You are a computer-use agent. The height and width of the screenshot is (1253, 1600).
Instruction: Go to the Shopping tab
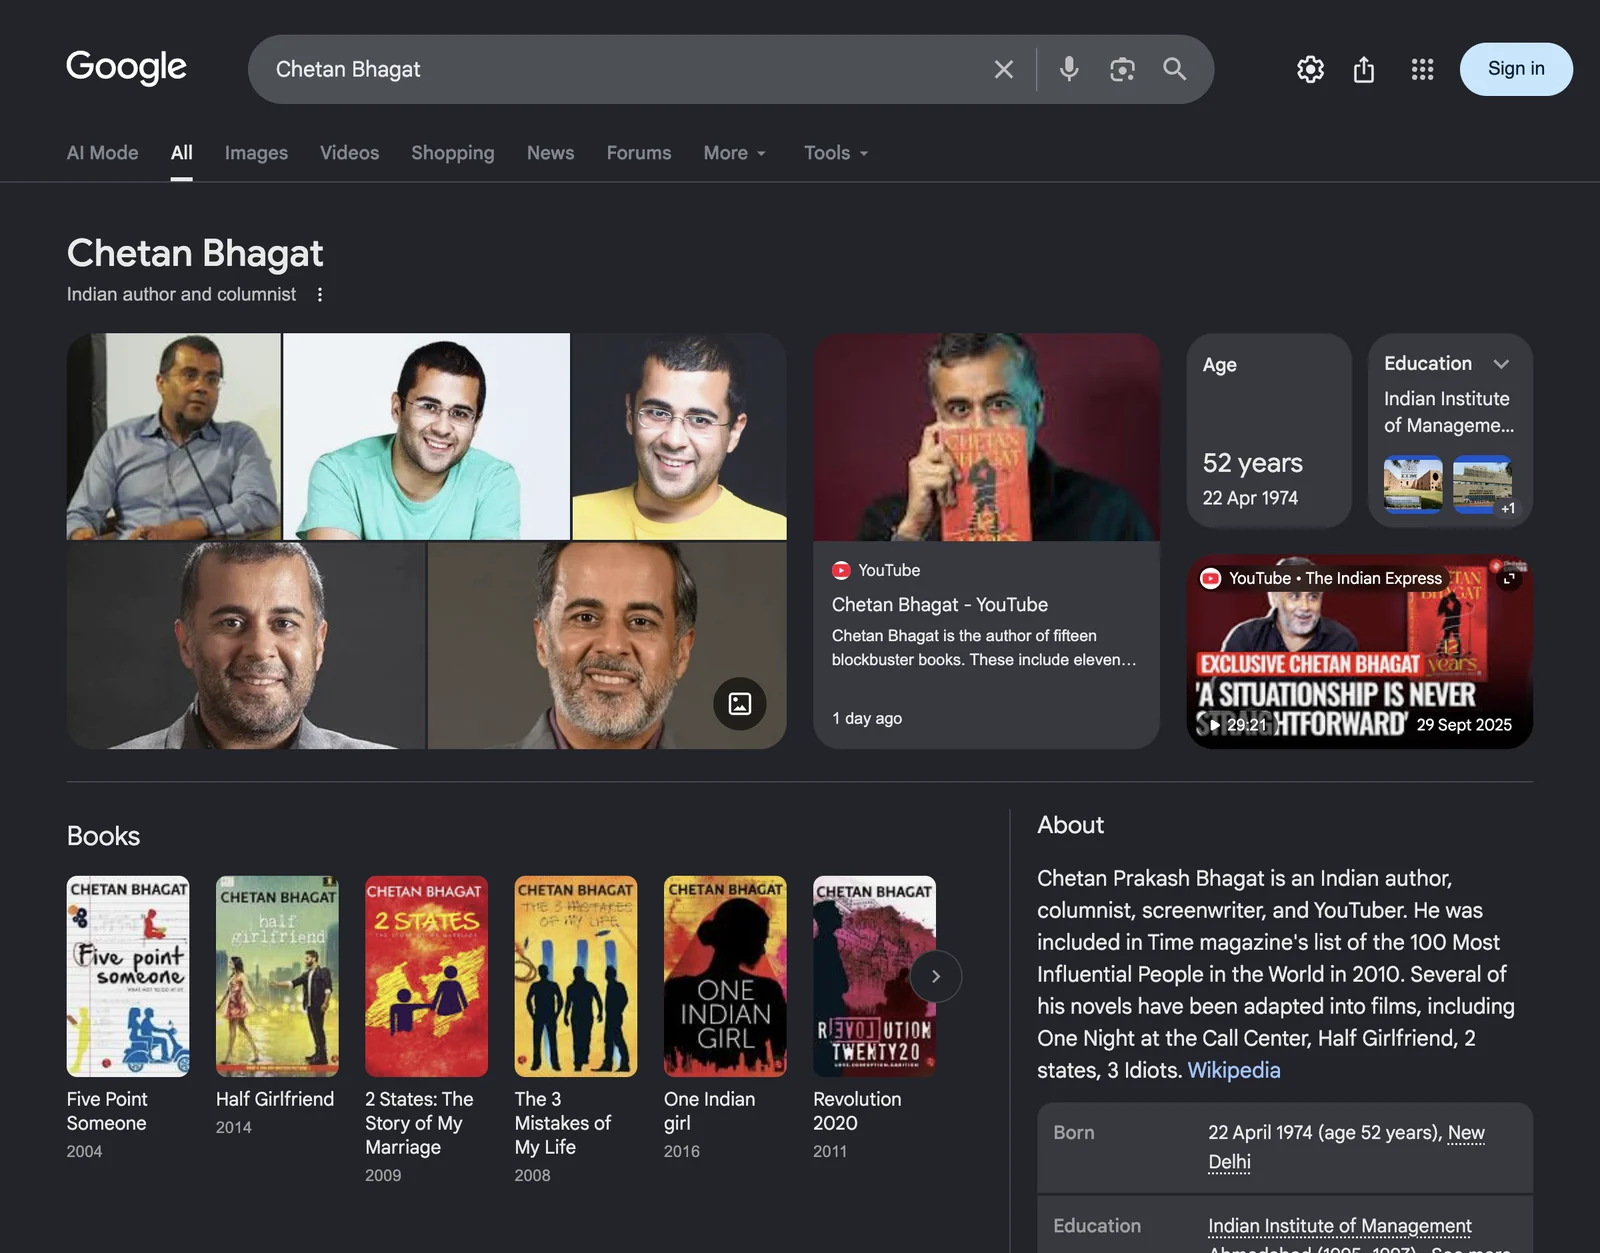(452, 153)
